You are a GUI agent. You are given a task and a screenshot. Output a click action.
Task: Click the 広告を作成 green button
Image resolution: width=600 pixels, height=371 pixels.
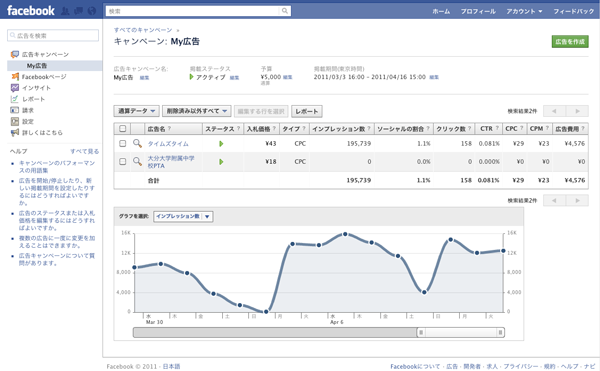pos(570,42)
